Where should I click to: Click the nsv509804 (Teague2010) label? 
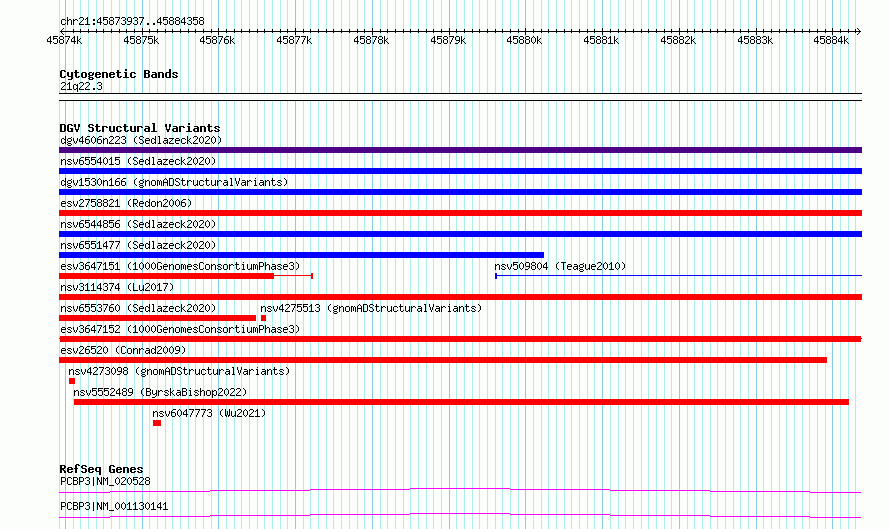[560, 266]
